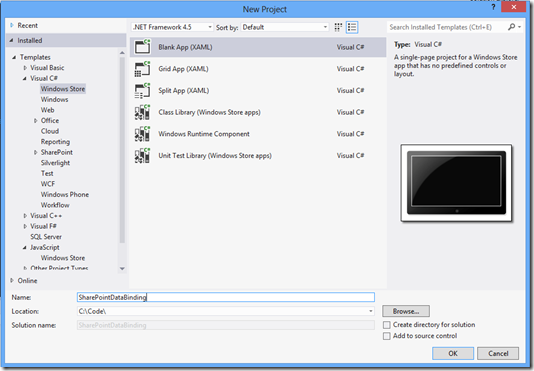The height and width of the screenshot is (371, 534).
Task: Click the Split App (XAML) template icon
Action: tap(142, 91)
